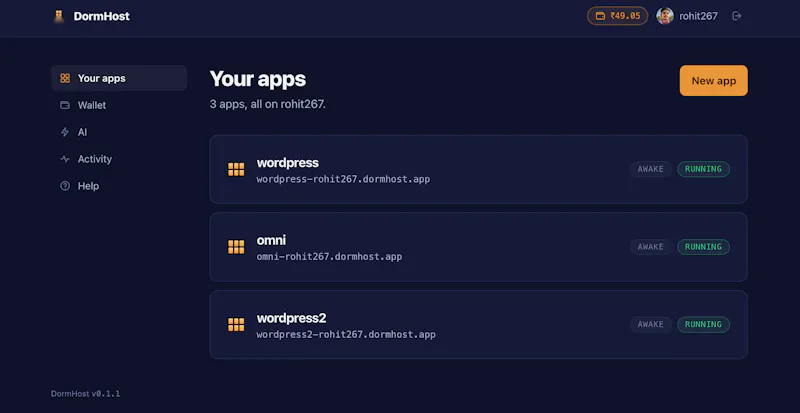Click the AWAKE badge on wordpress2
Screen dimensions: 800x413
pos(651,324)
